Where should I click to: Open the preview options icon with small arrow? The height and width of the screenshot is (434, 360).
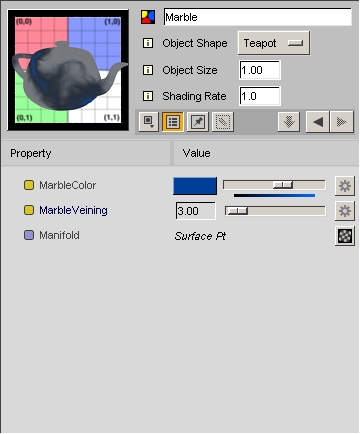coord(148,122)
